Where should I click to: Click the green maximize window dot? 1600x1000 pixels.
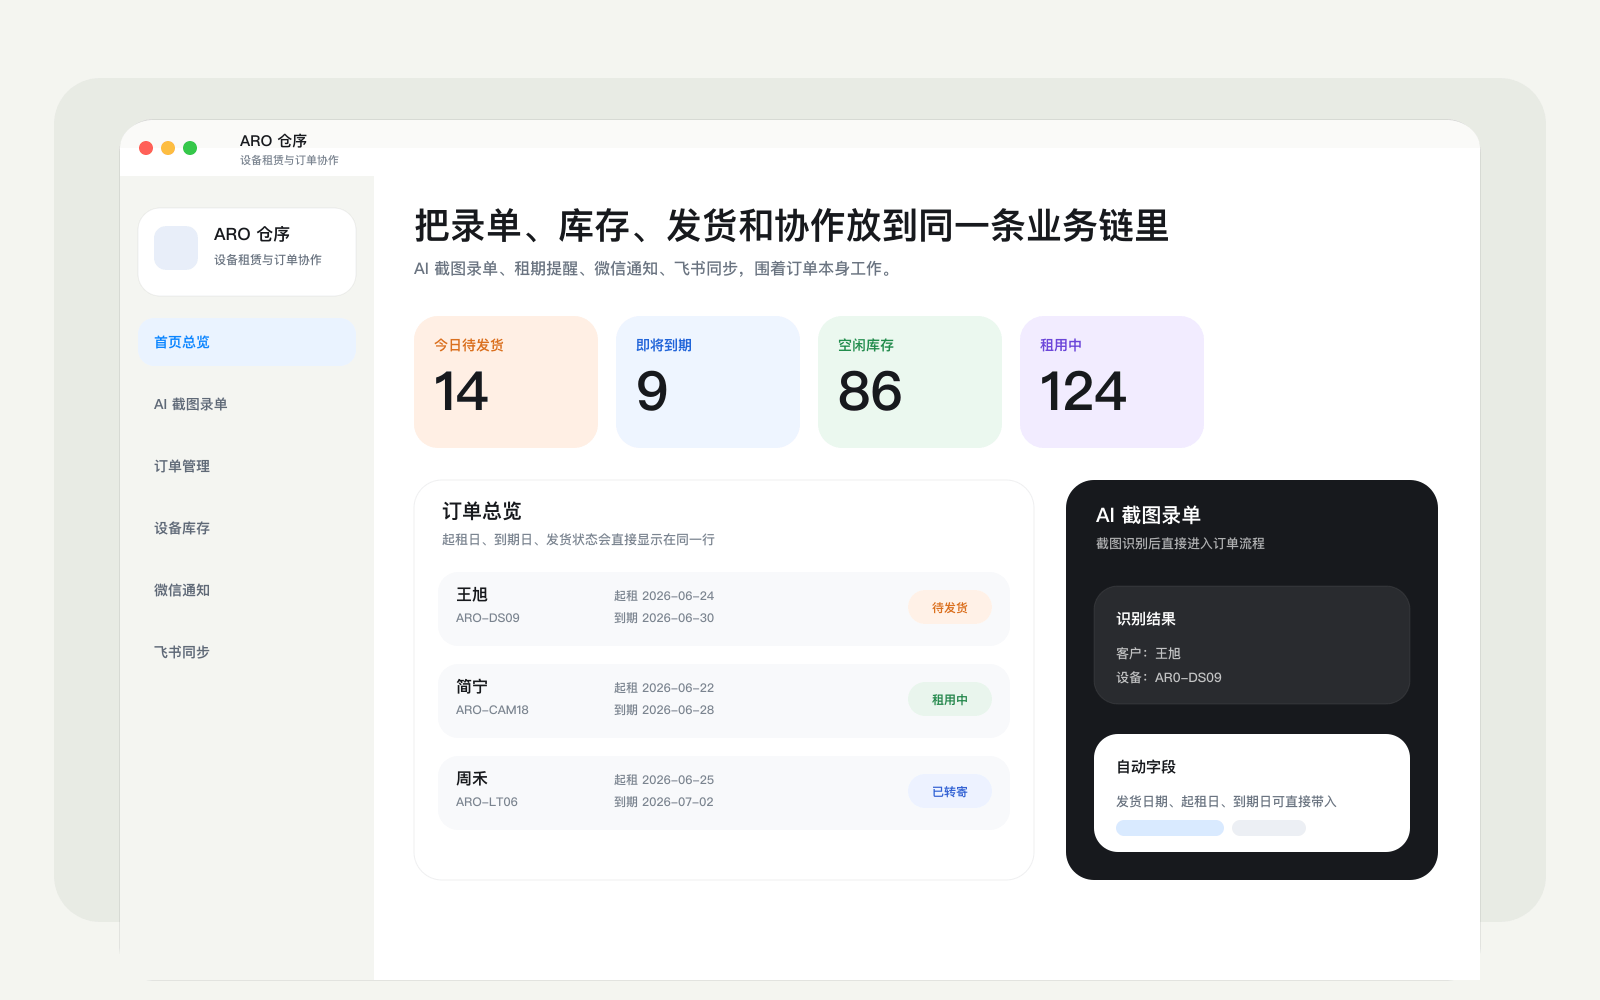[x=190, y=148]
